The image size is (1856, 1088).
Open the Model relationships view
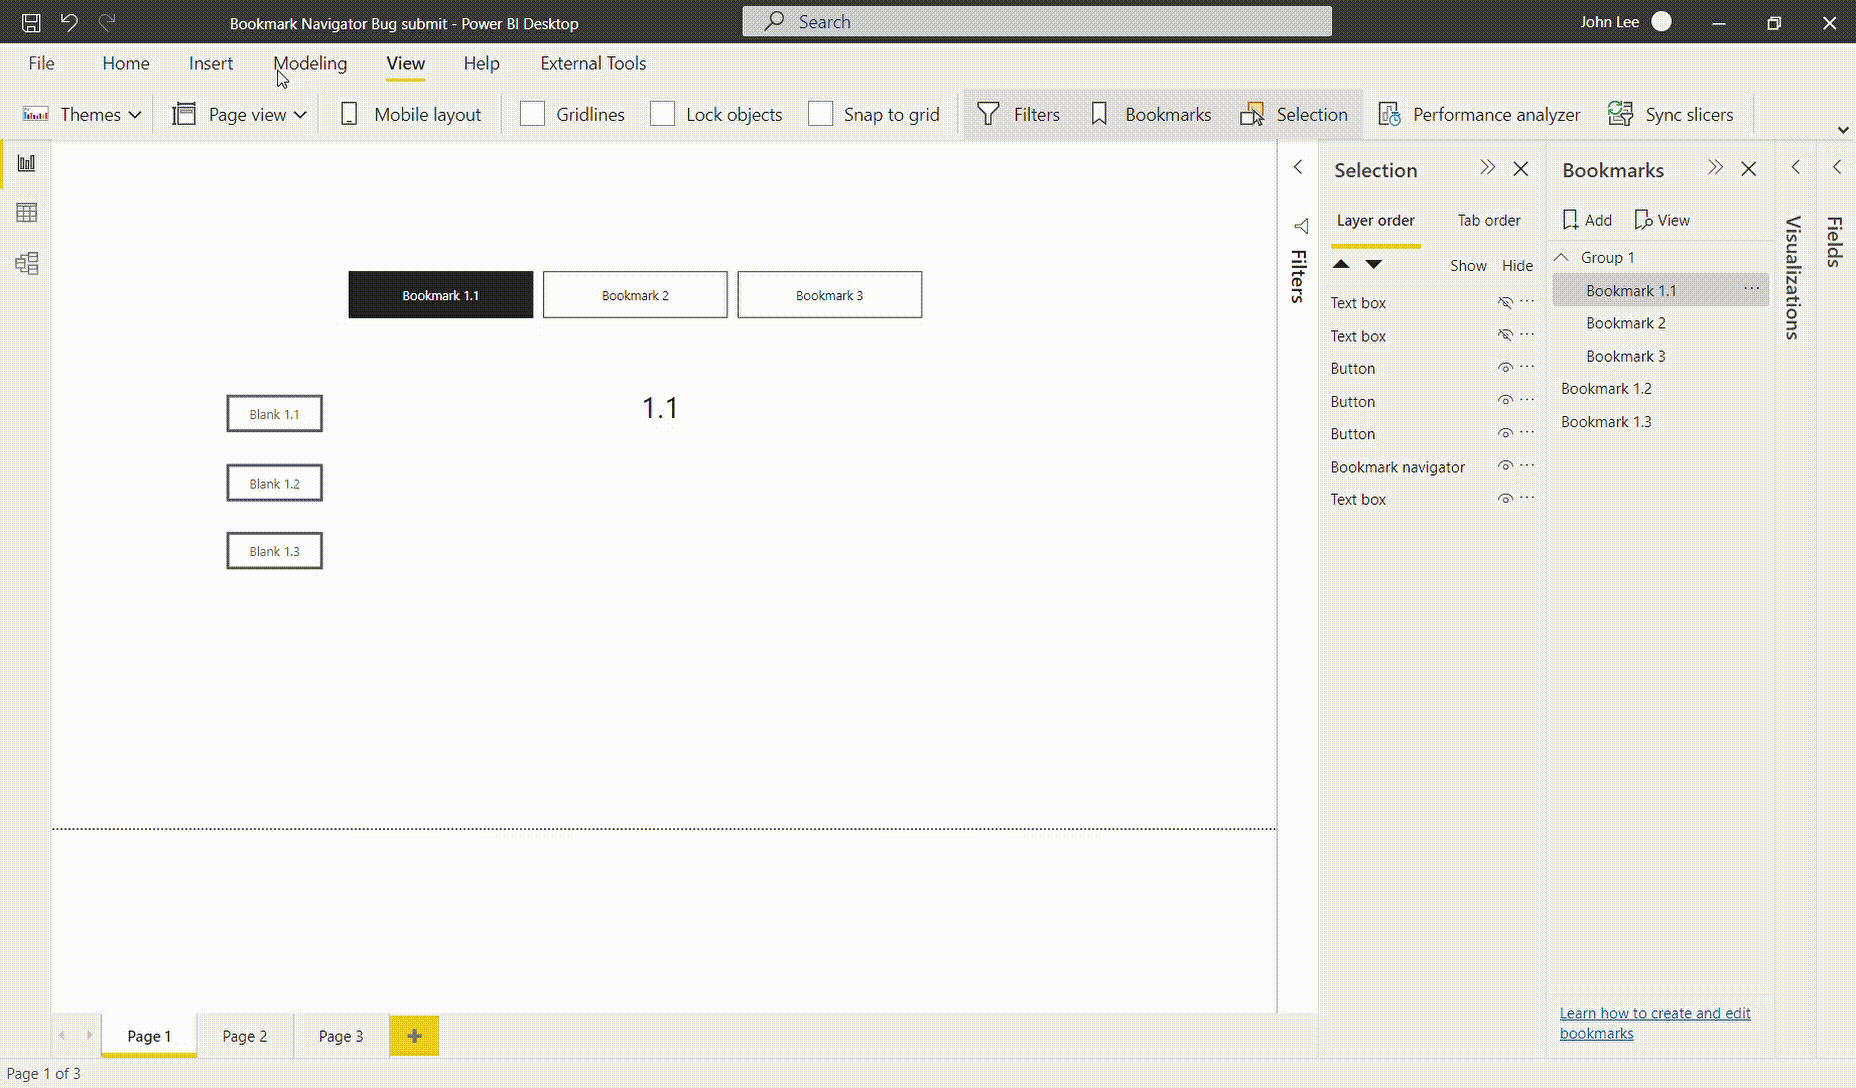(x=27, y=263)
